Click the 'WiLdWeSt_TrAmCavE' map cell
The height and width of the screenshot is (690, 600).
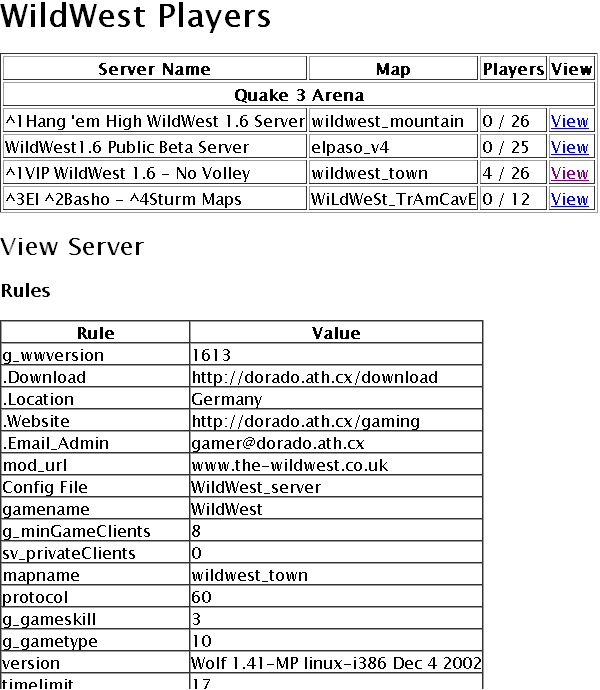393,198
